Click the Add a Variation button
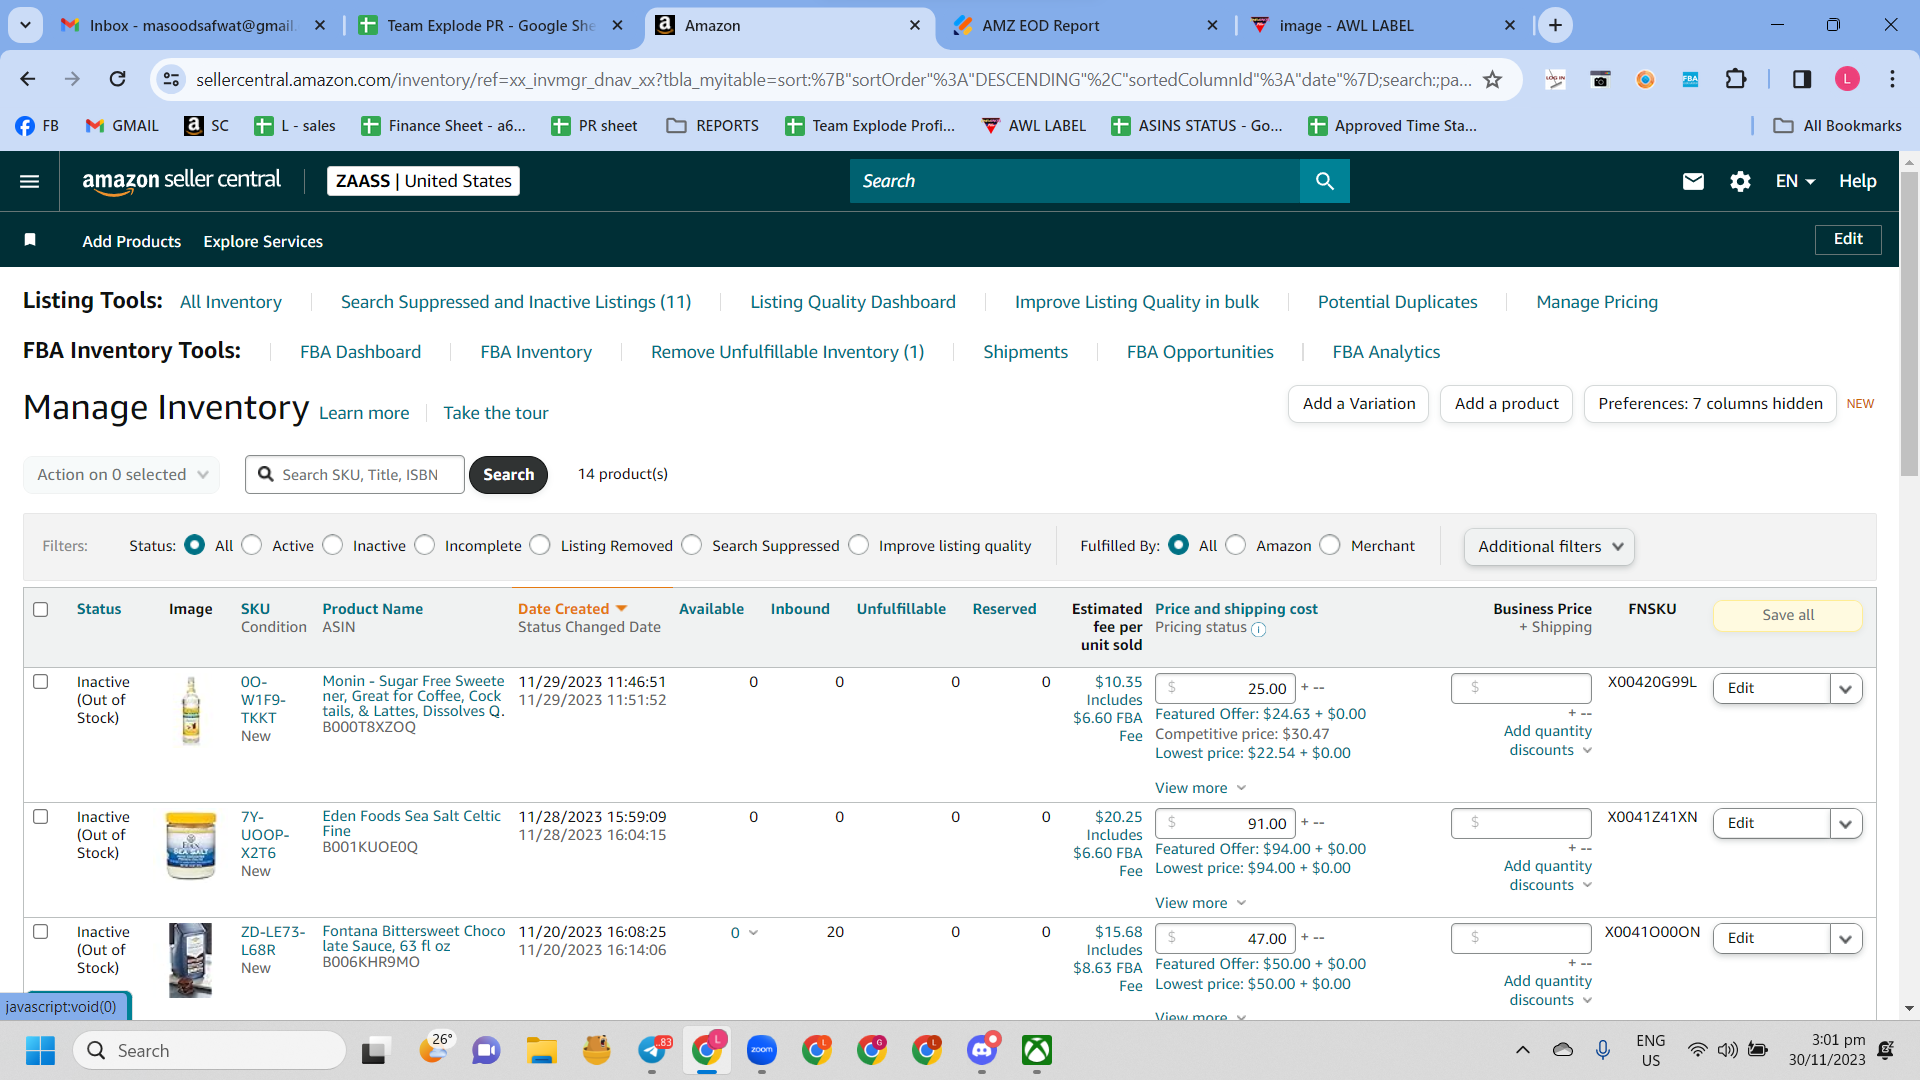Viewport: 1920px width, 1080px height. tap(1359, 404)
